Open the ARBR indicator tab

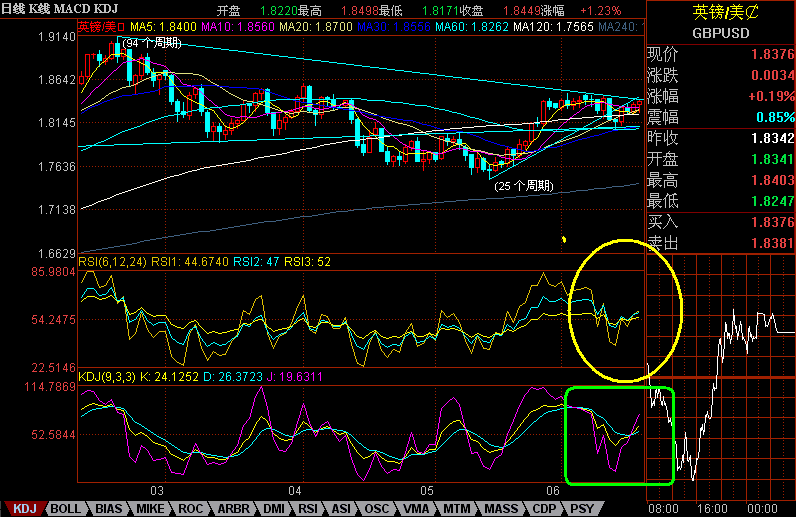[x=234, y=509]
